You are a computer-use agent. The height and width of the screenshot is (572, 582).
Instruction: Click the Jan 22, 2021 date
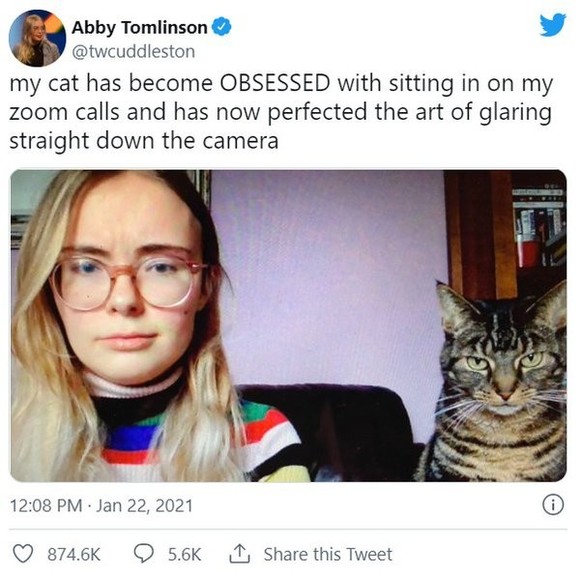point(144,506)
